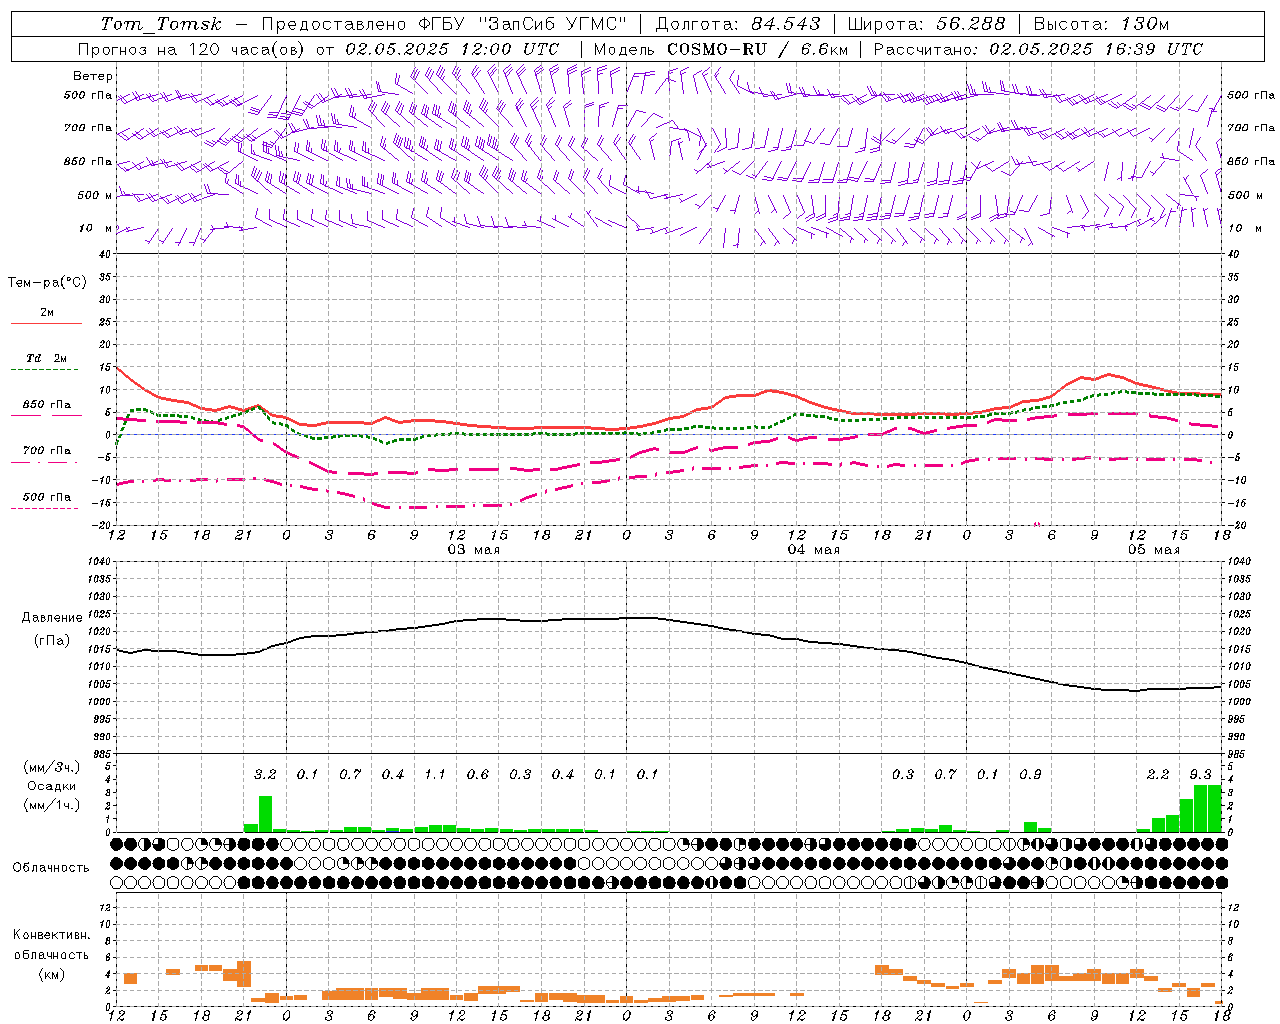Image resolution: width=1280 pixels, height=1024 pixels.
Task: Click the '05 мая' date label
Action: [x=1154, y=550]
